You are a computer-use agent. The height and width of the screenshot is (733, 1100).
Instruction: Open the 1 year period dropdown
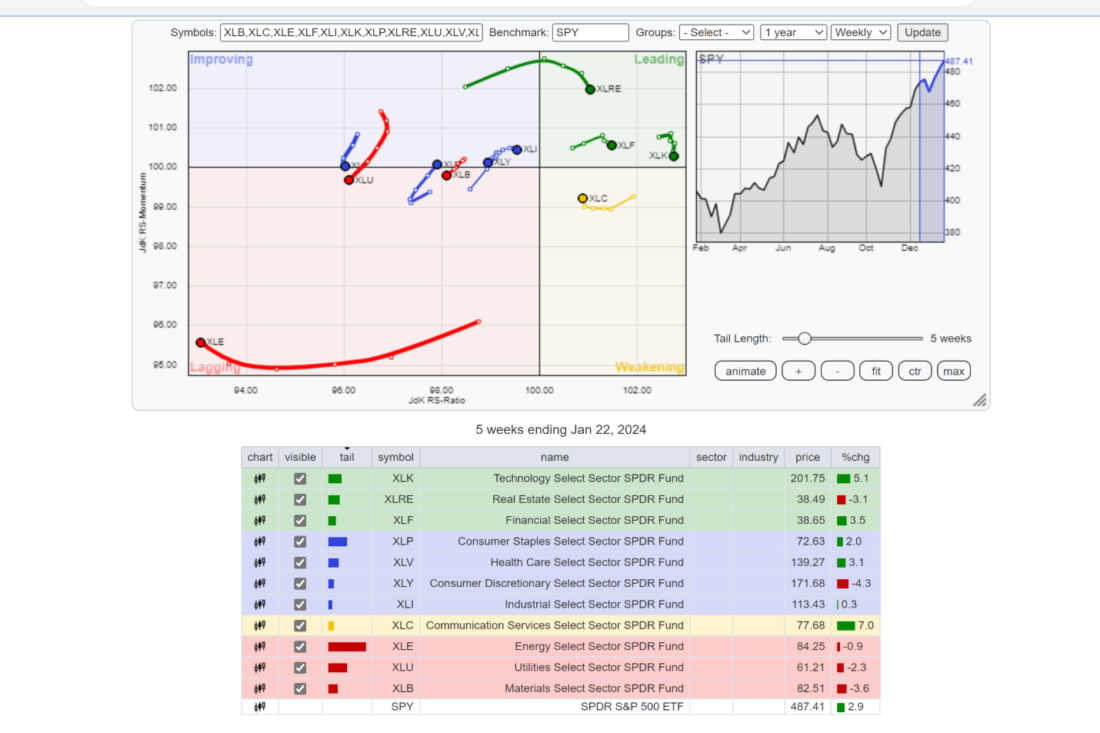[x=793, y=32]
